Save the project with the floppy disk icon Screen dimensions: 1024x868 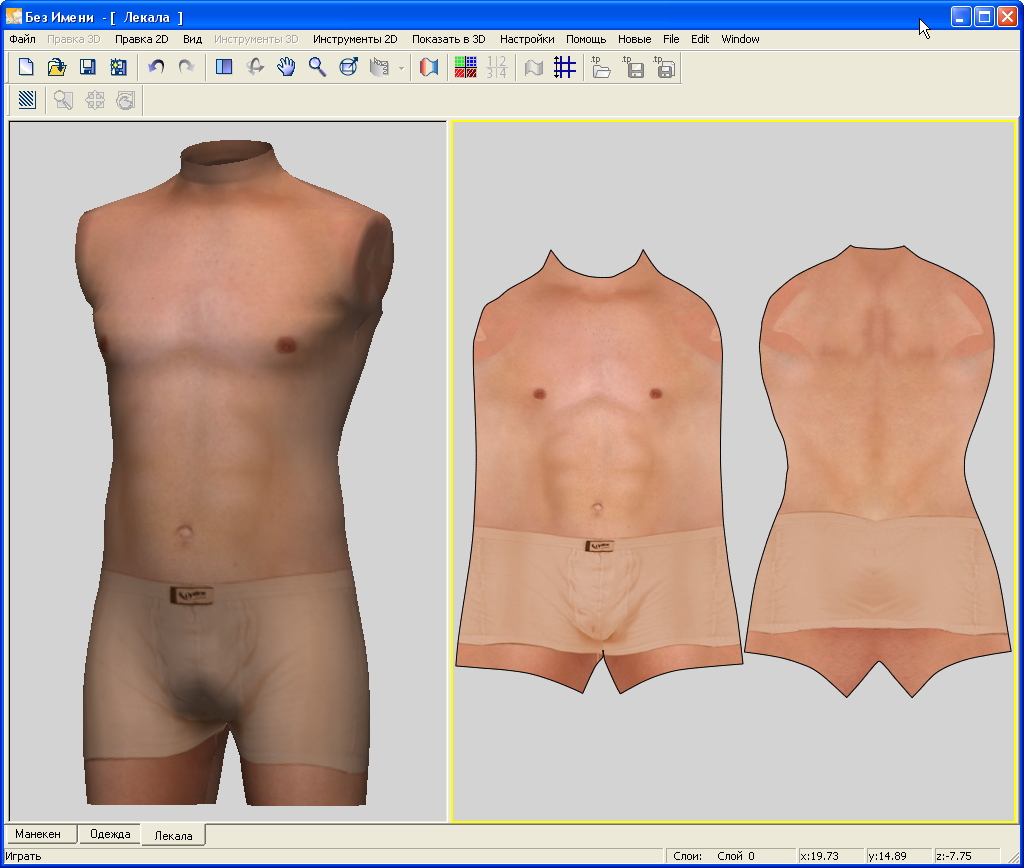(88, 68)
